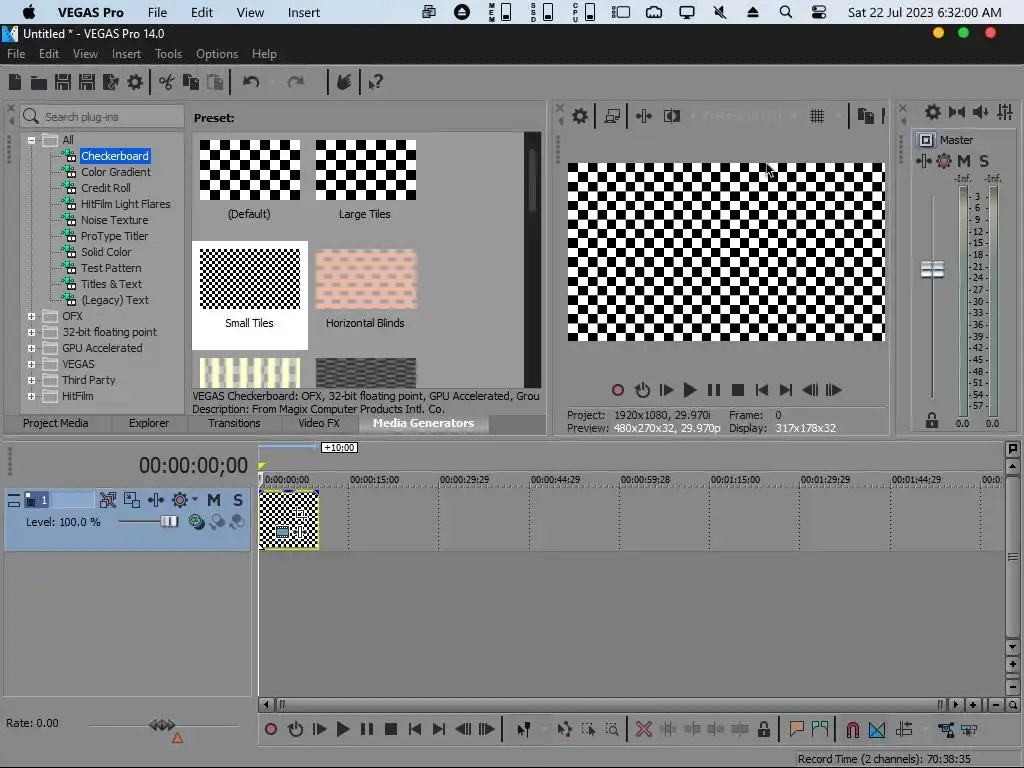The height and width of the screenshot is (768, 1024).
Task: Select the Color Gradient generator
Action: click(x=116, y=172)
